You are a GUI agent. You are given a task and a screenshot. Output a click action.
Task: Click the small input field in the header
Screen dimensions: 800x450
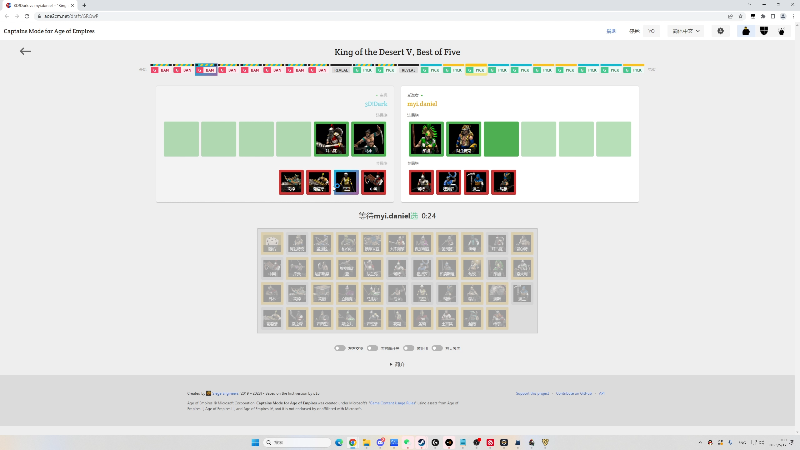651,31
